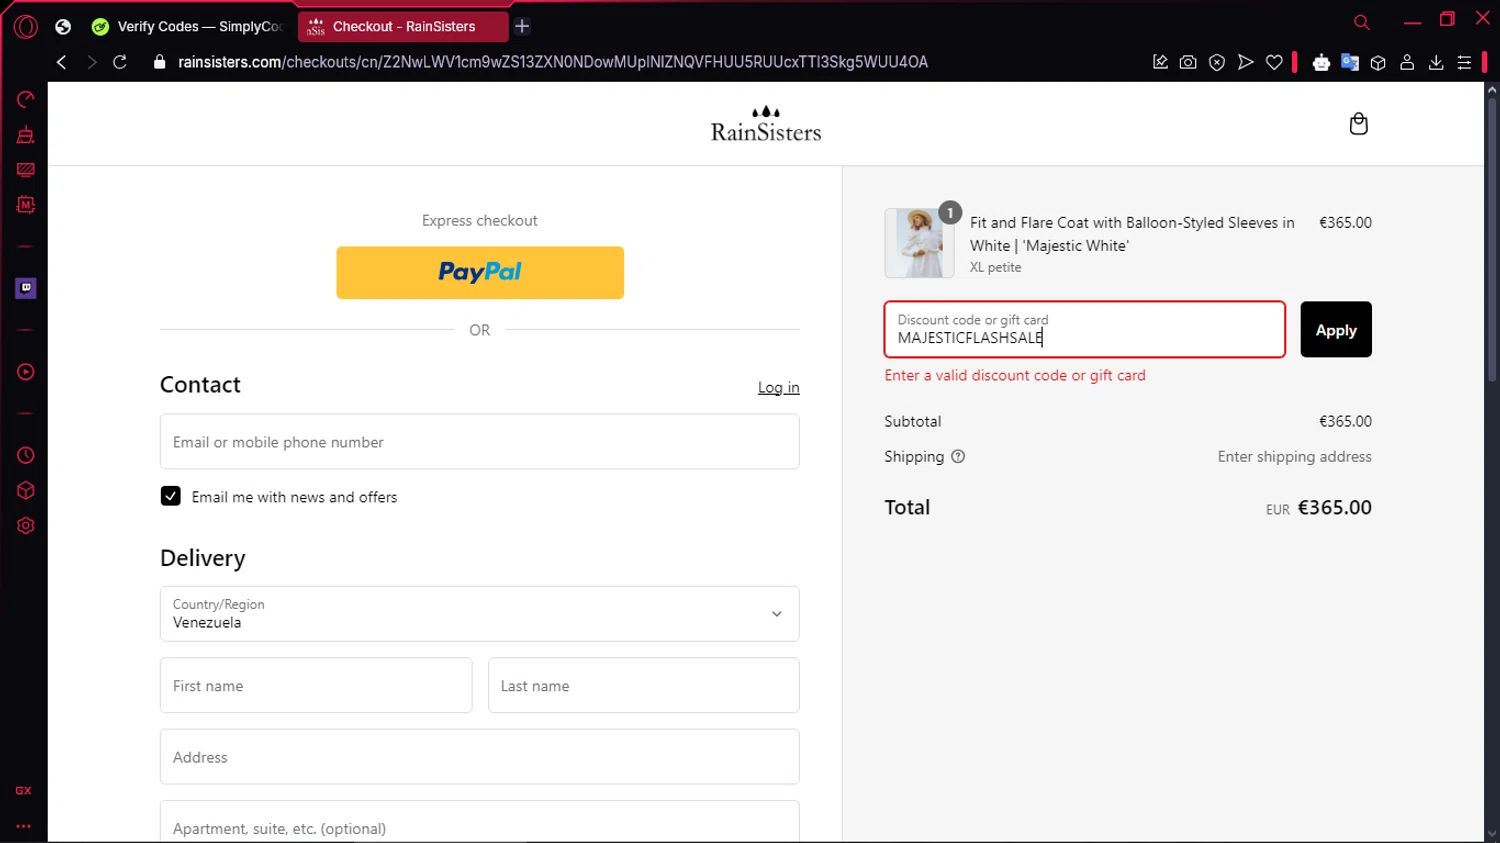This screenshot has width=1500, height=843.
Task: Apply the discount code
Action: 1336,329
